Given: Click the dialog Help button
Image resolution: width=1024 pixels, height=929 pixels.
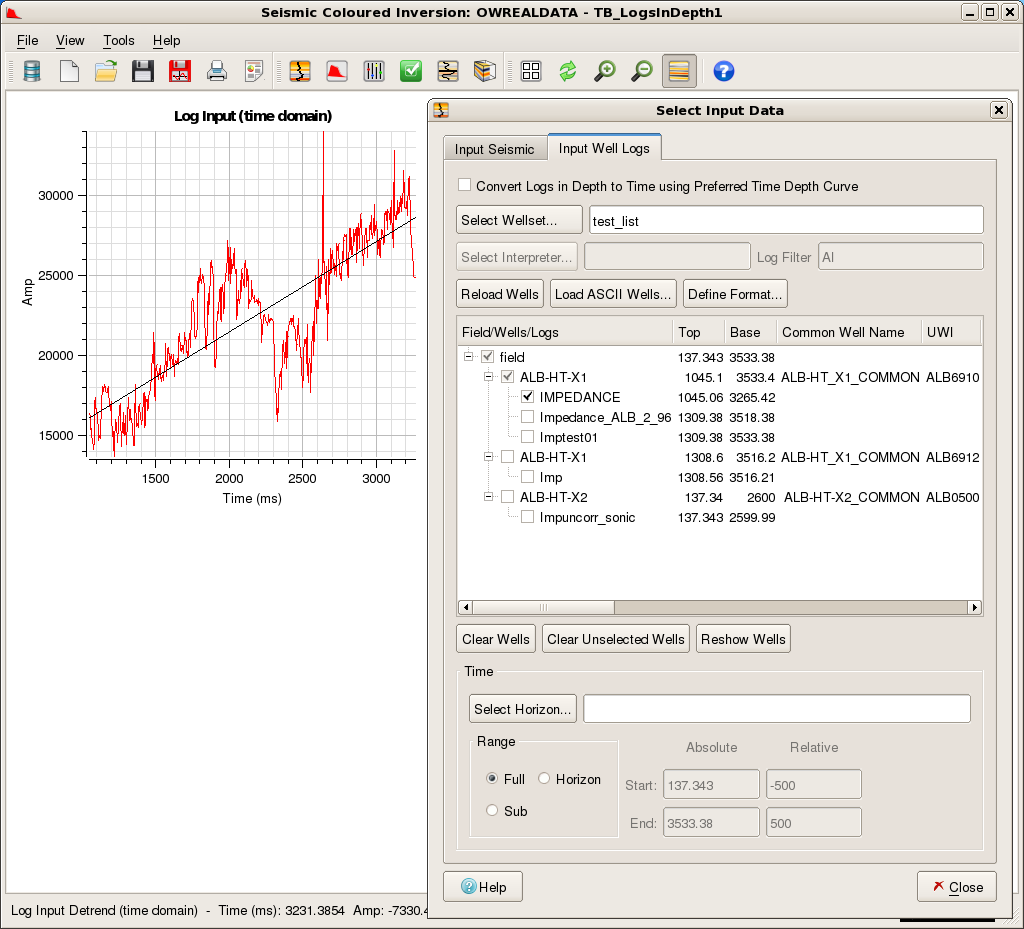Looking at the screenshot, I should pos(483,887).
